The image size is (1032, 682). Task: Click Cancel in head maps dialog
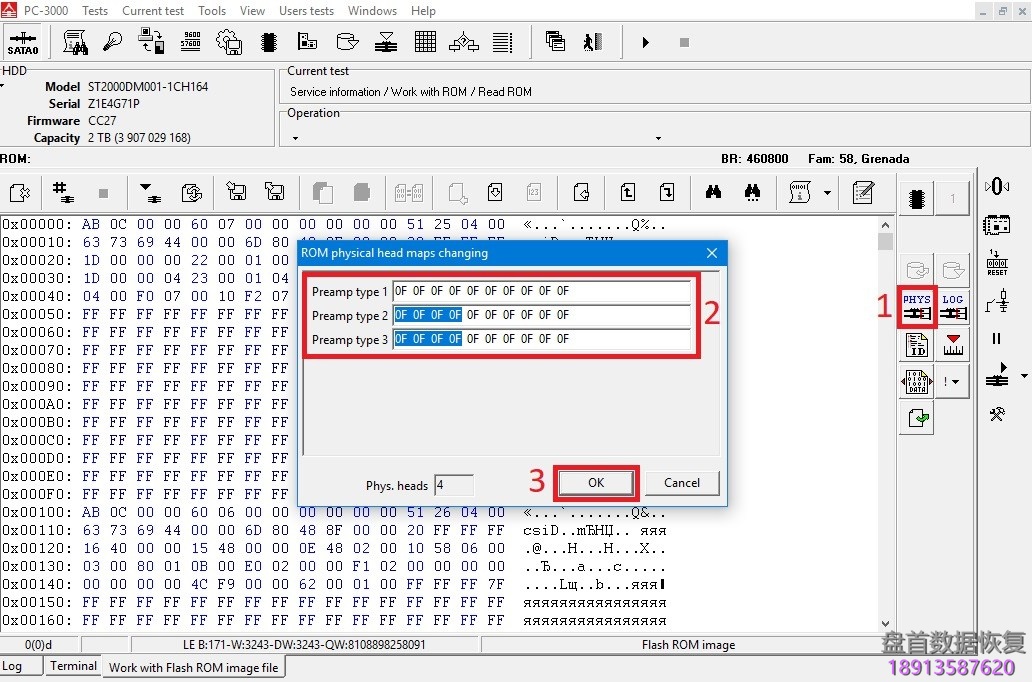(x=681, y=483)
